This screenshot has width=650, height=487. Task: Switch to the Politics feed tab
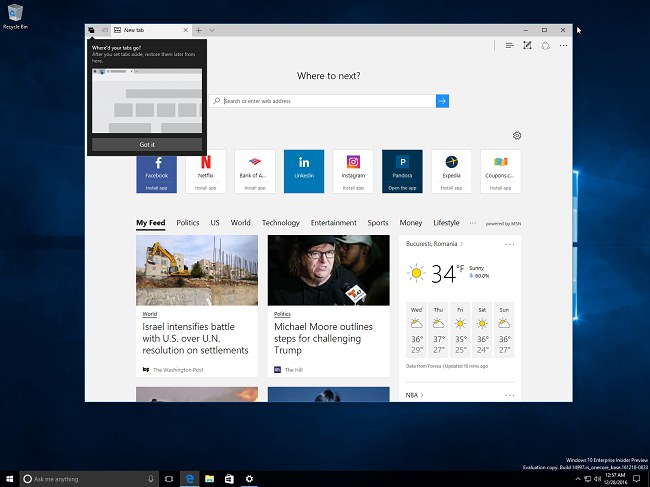[x=188, y=223]
